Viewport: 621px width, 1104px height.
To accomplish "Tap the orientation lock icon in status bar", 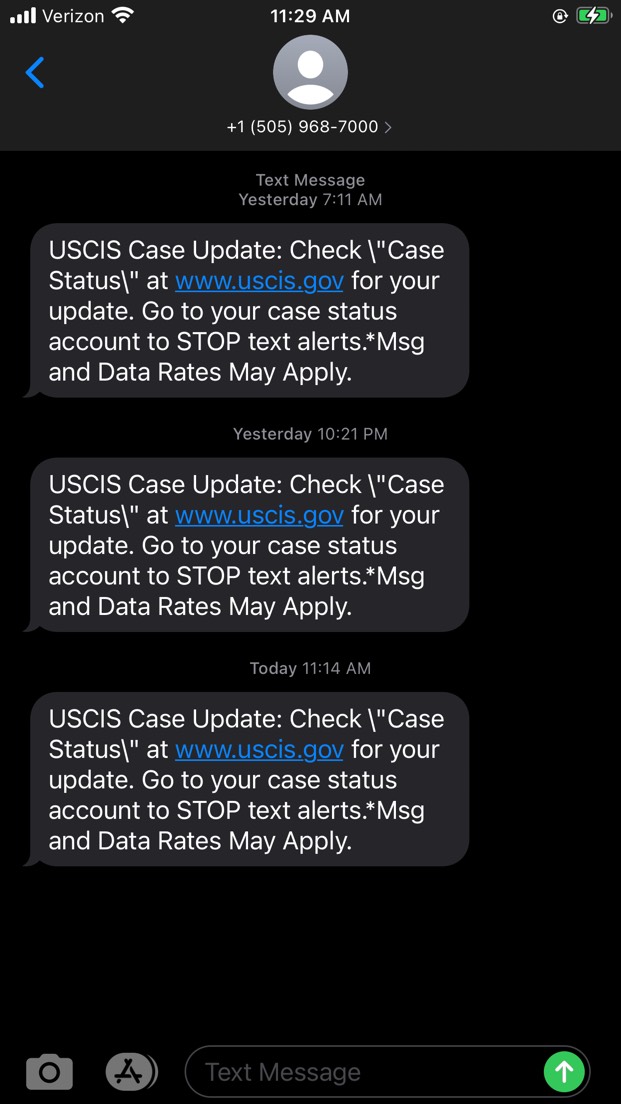I will pos(560,15).
